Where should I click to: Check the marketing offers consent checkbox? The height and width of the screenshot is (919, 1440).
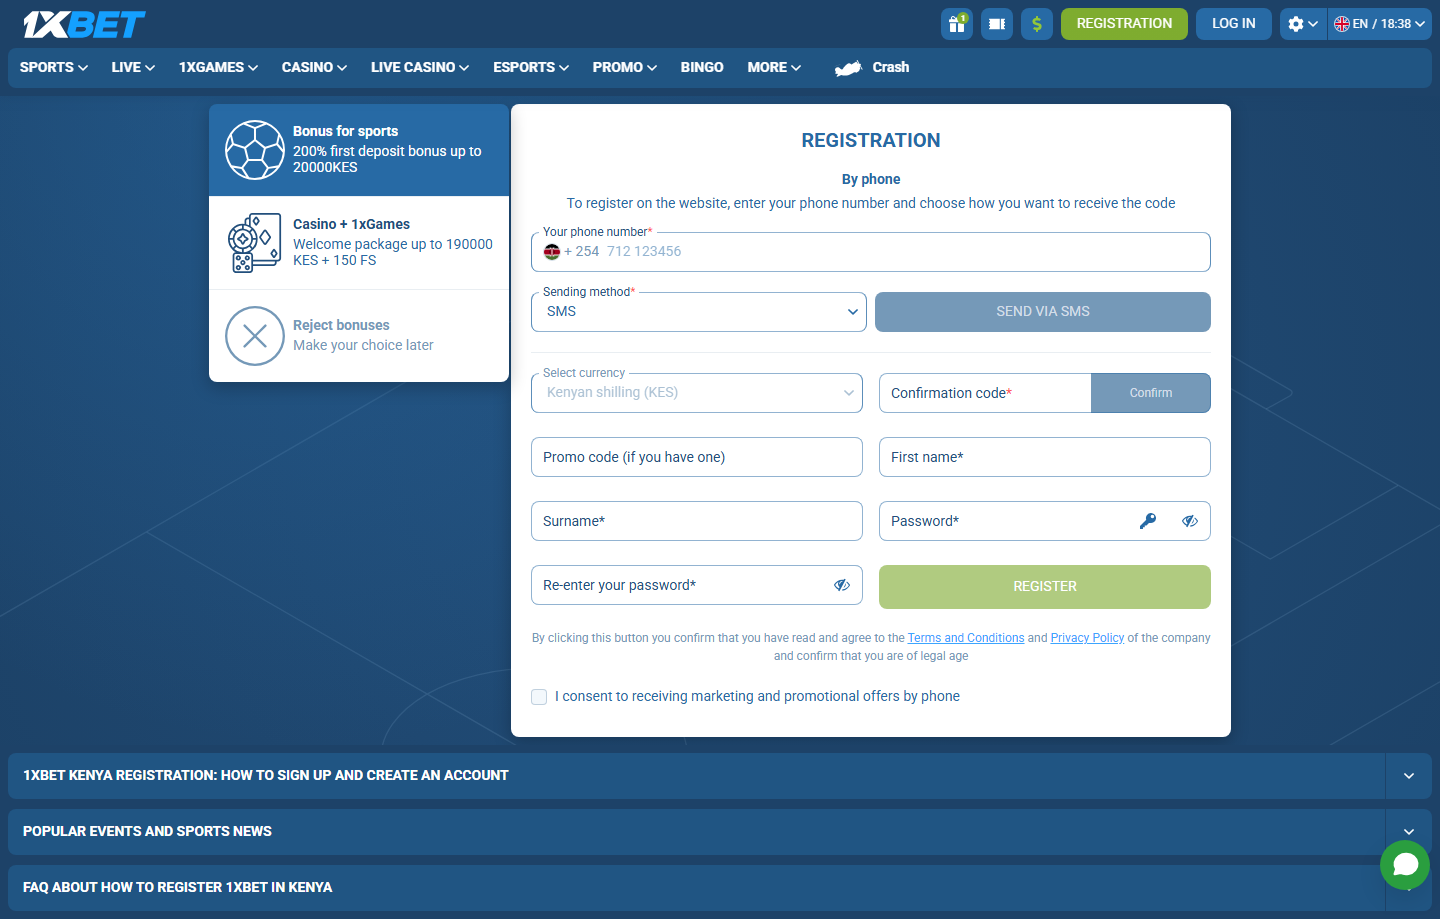(x=539, y=697)
